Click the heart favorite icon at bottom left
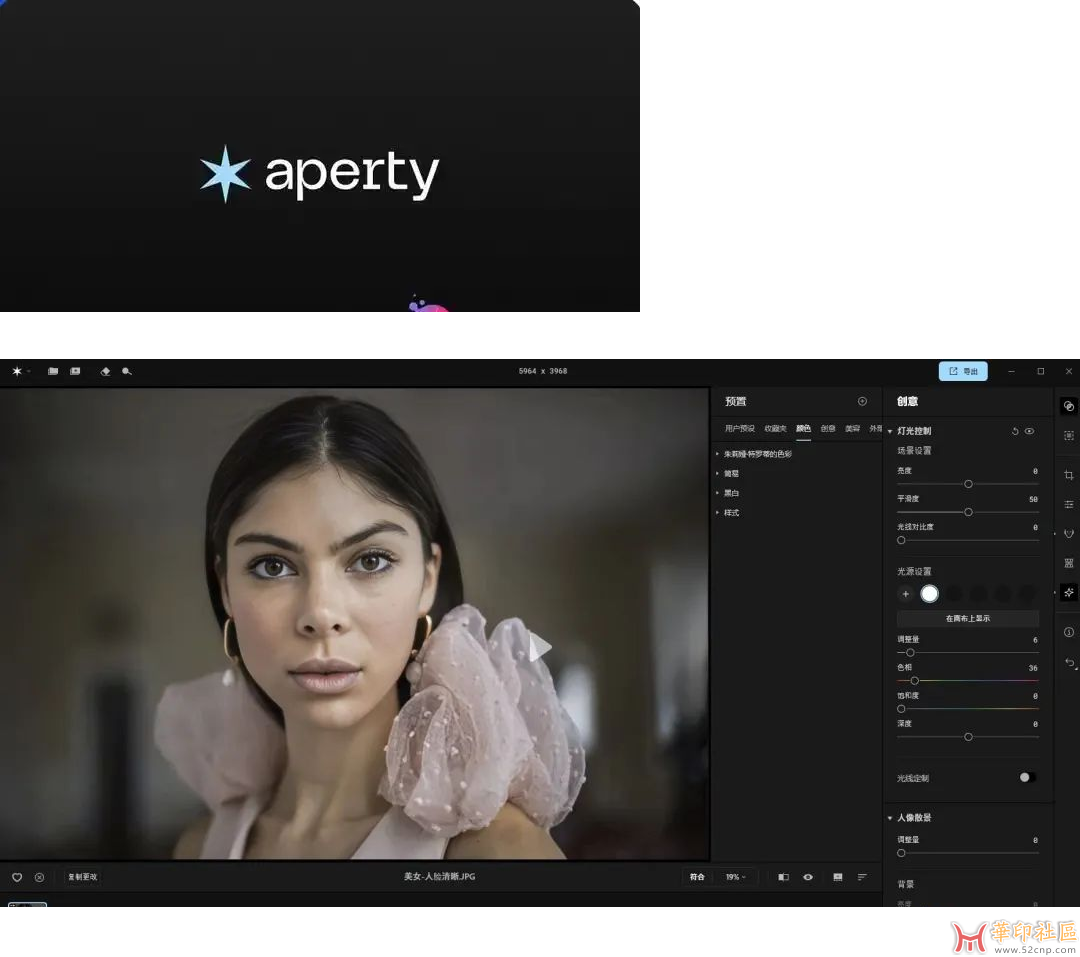1080x957 pixels. coord(17,877)
